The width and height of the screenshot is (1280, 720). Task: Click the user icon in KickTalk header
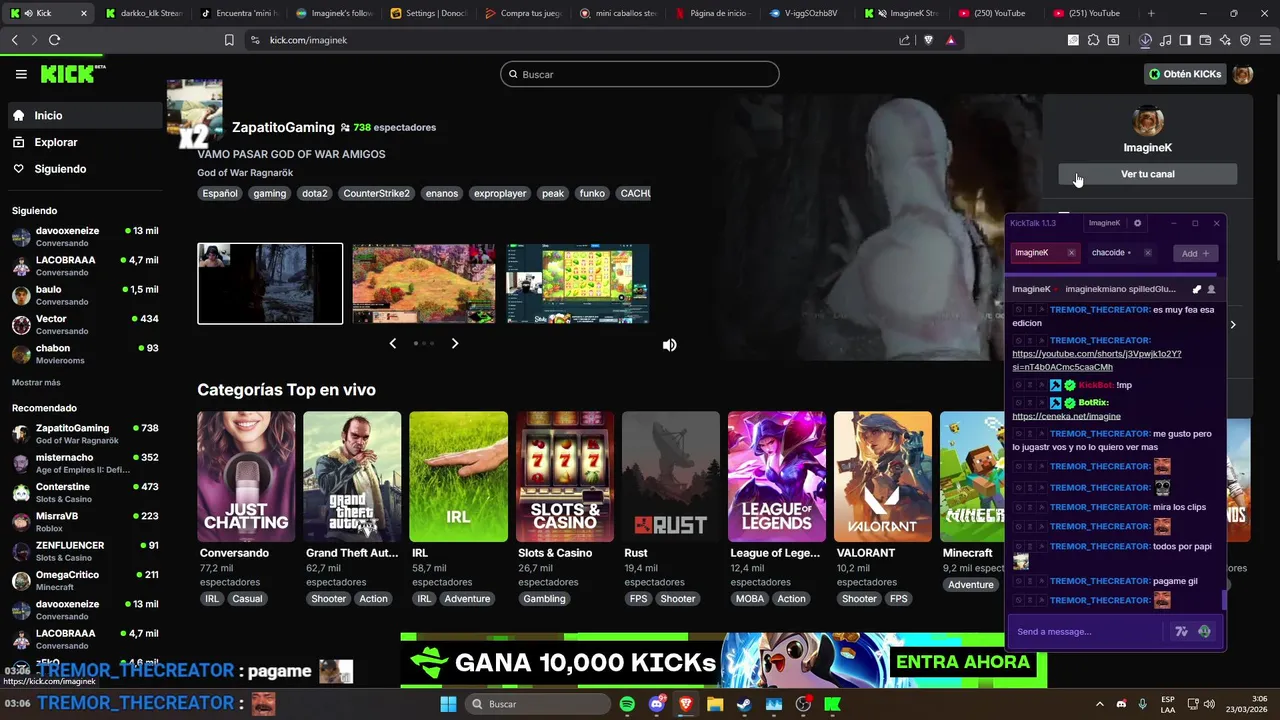click(1211, 289)
